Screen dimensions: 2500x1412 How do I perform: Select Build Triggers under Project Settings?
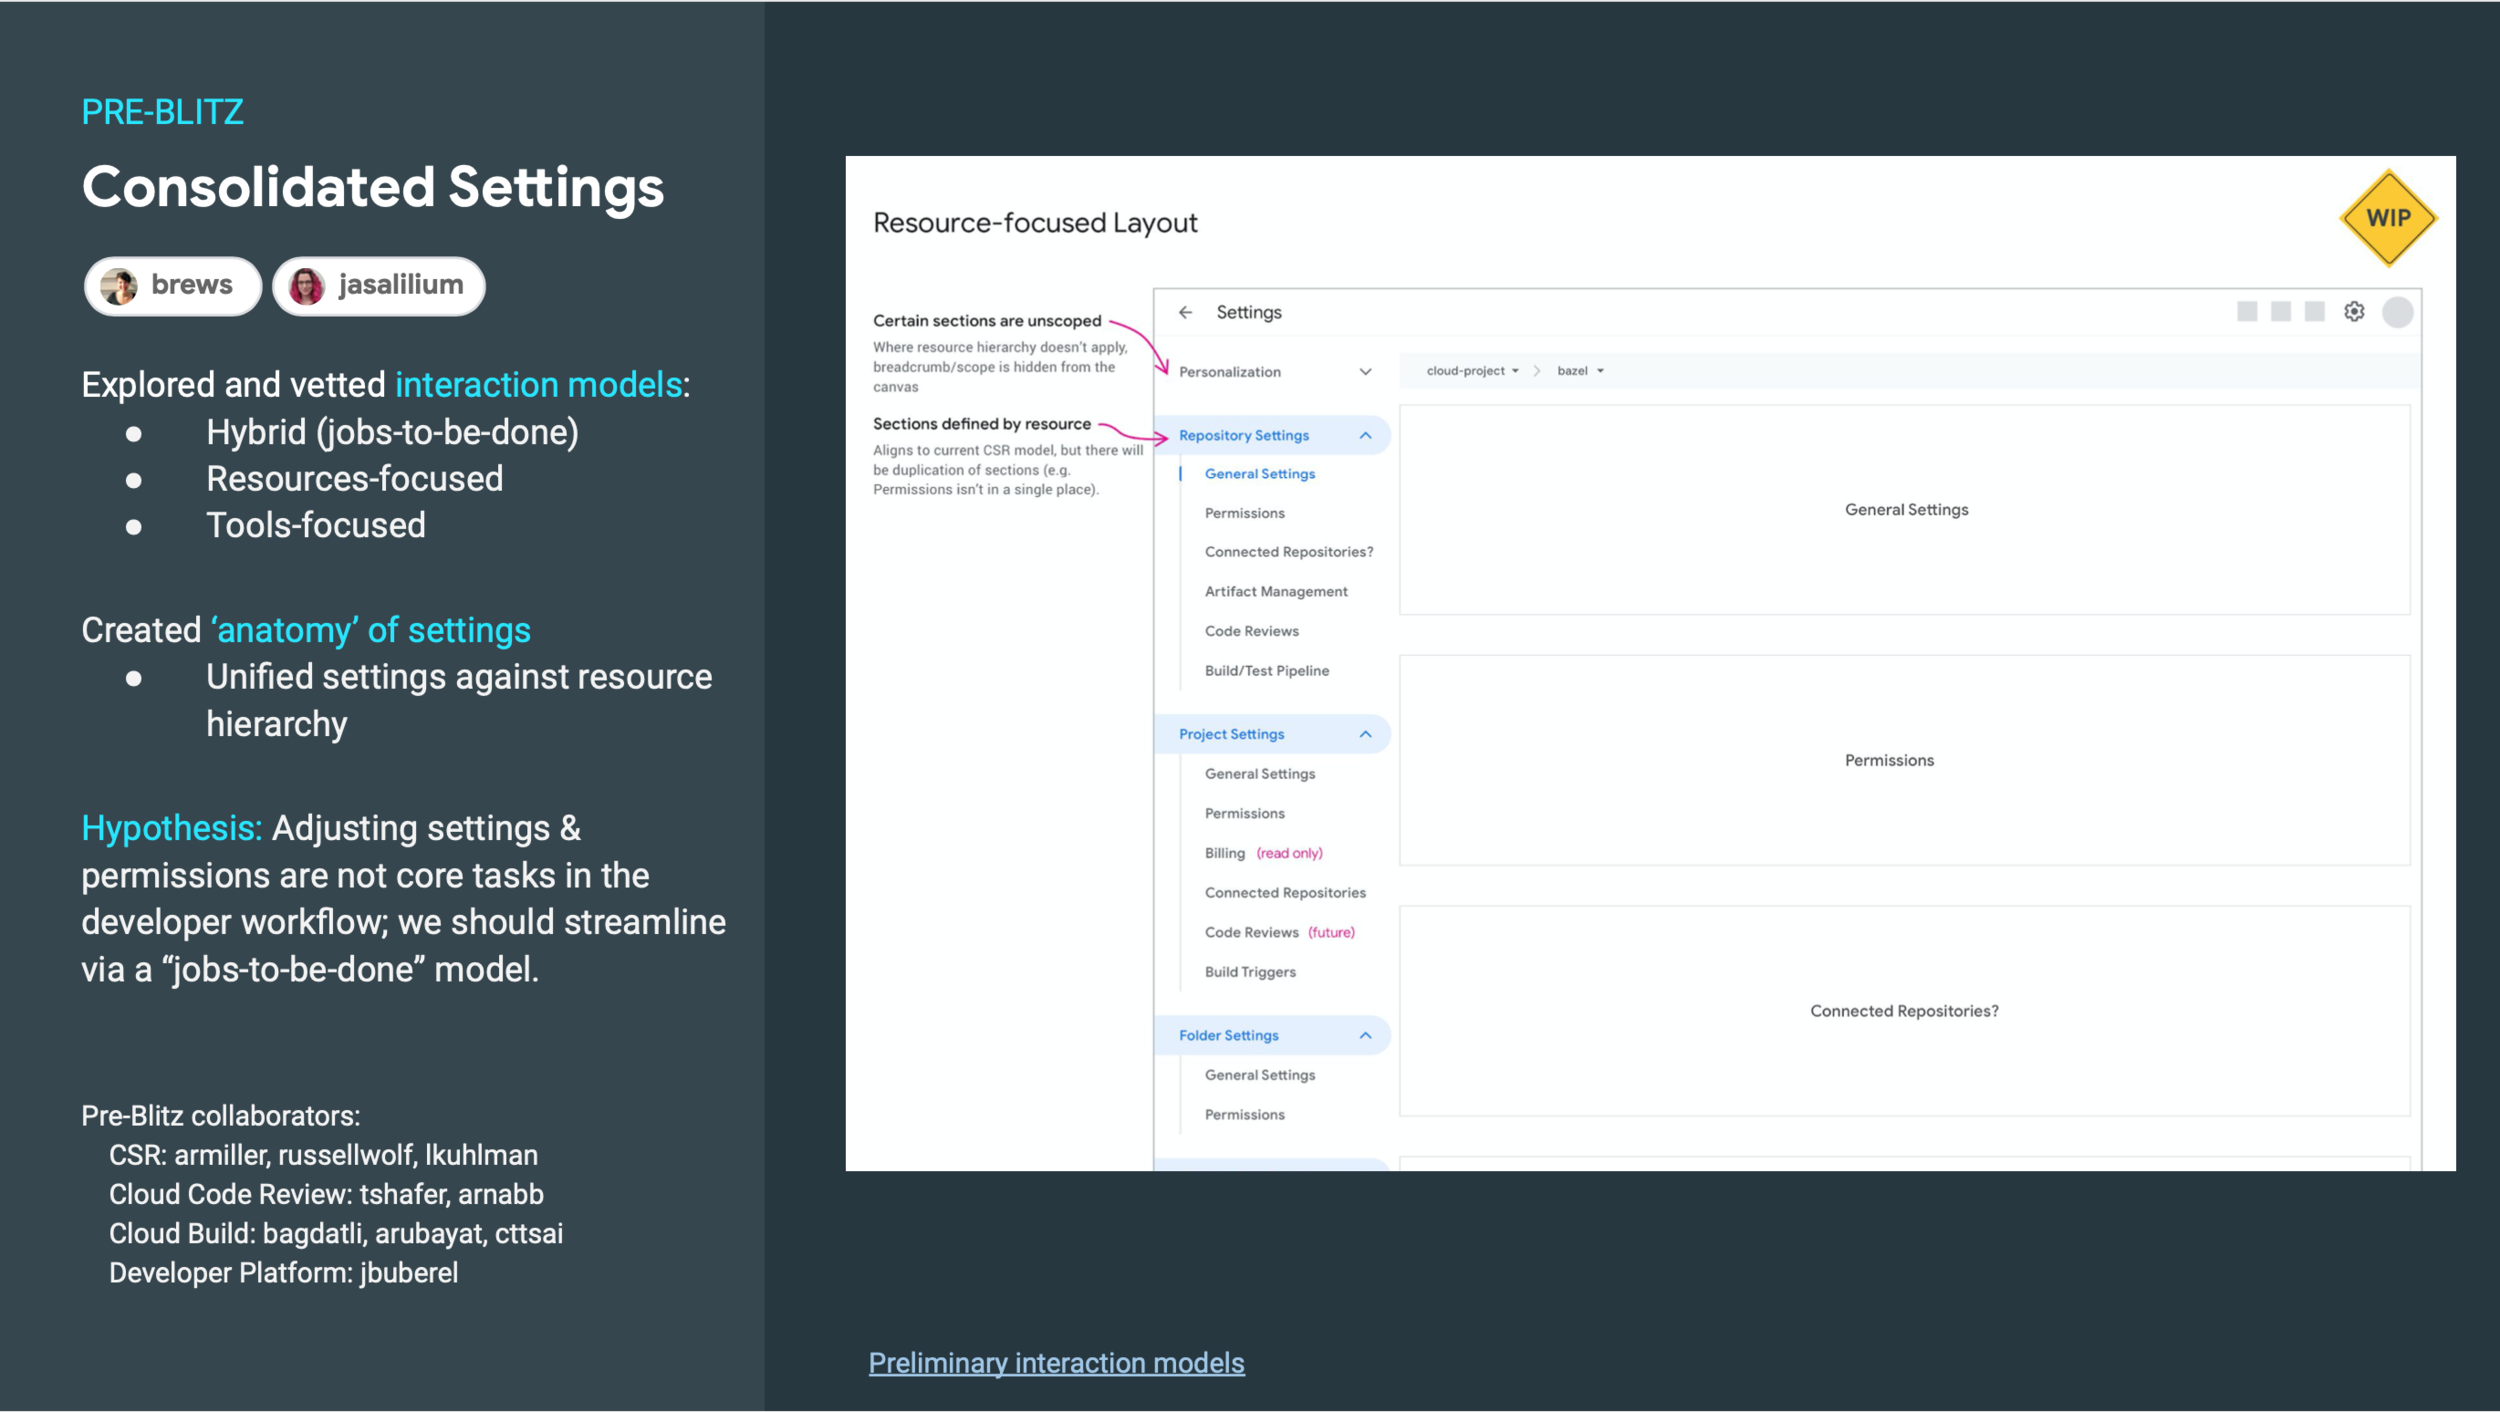point(1250,971)
